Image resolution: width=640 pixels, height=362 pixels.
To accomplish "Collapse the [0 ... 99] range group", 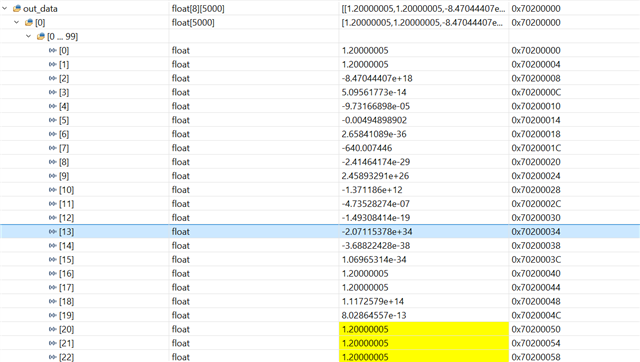I will (x=29, y=36).
